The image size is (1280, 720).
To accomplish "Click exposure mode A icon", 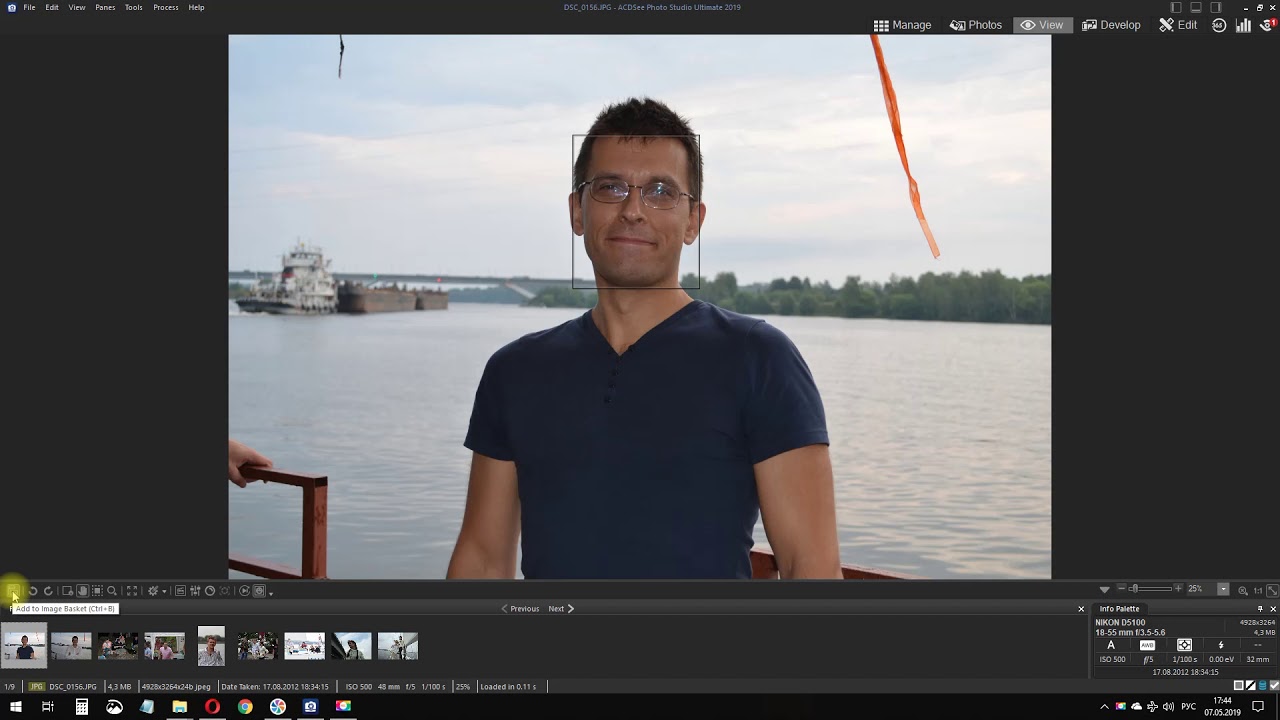I will click(1111, 645).
